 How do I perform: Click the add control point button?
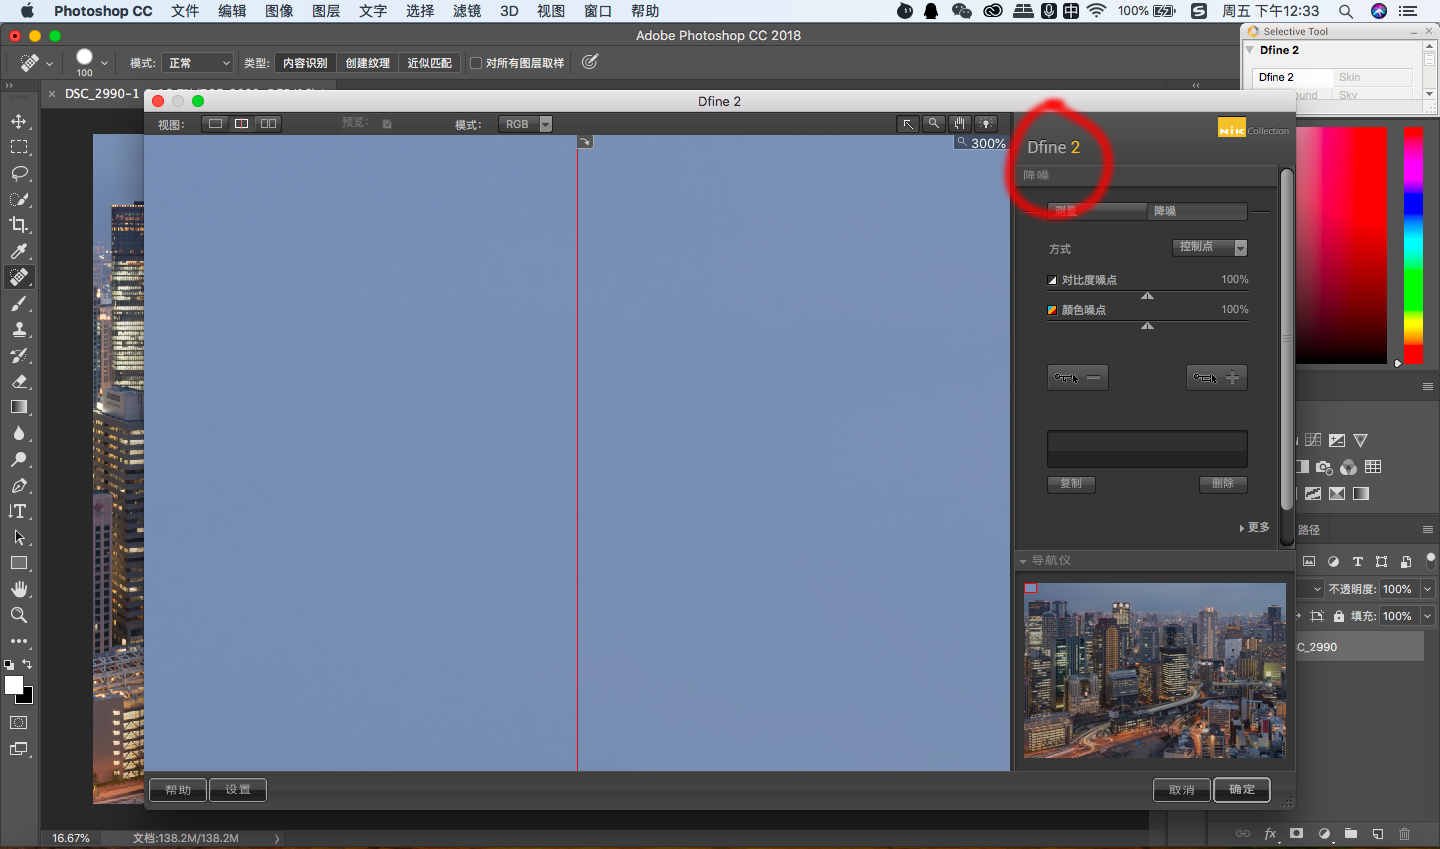coord(1216,377)
